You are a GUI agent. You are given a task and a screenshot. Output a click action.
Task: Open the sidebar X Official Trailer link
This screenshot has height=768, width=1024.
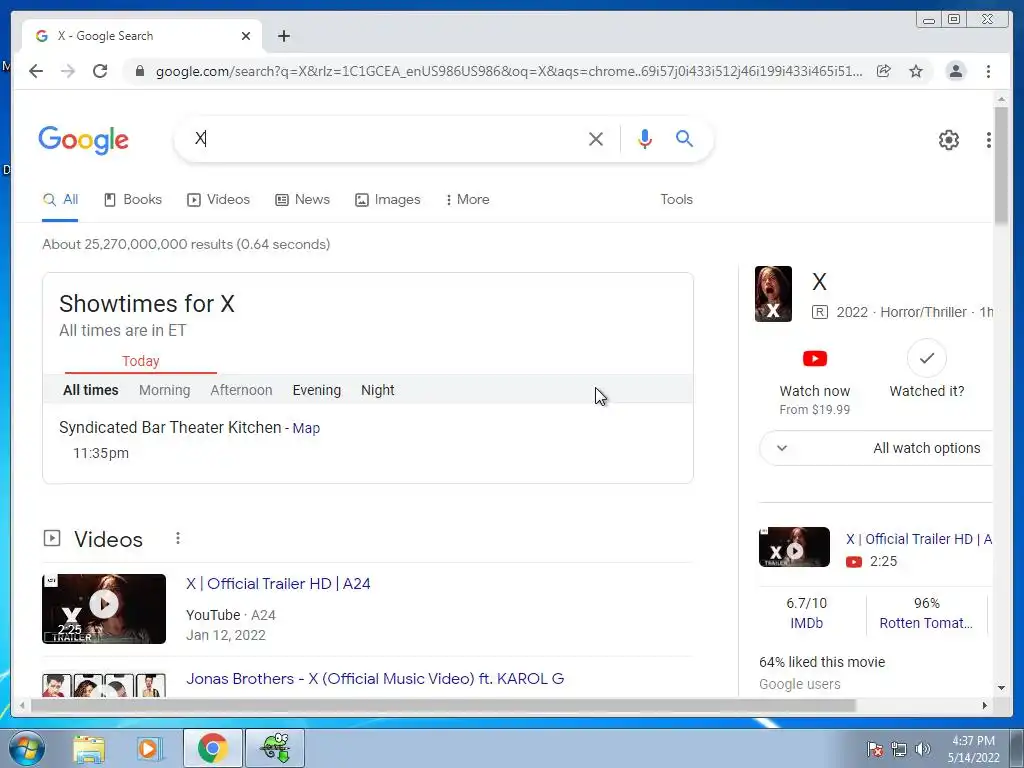pos(919,539)
